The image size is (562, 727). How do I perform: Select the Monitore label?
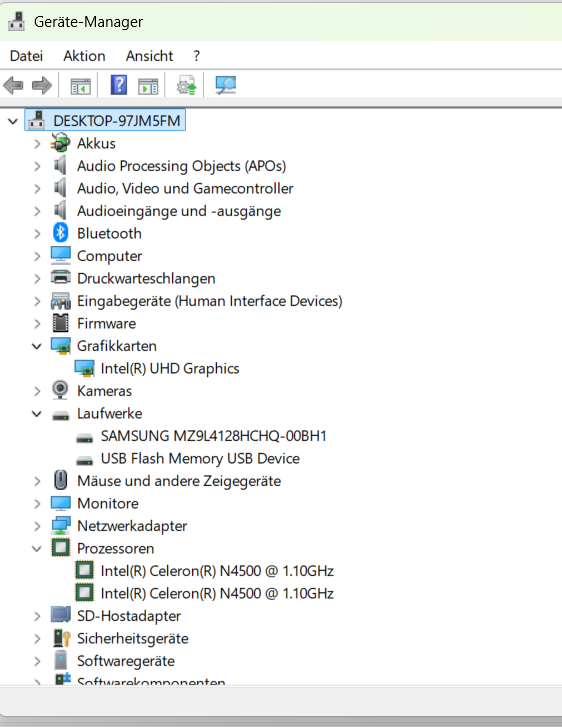[x=108, y=504]
